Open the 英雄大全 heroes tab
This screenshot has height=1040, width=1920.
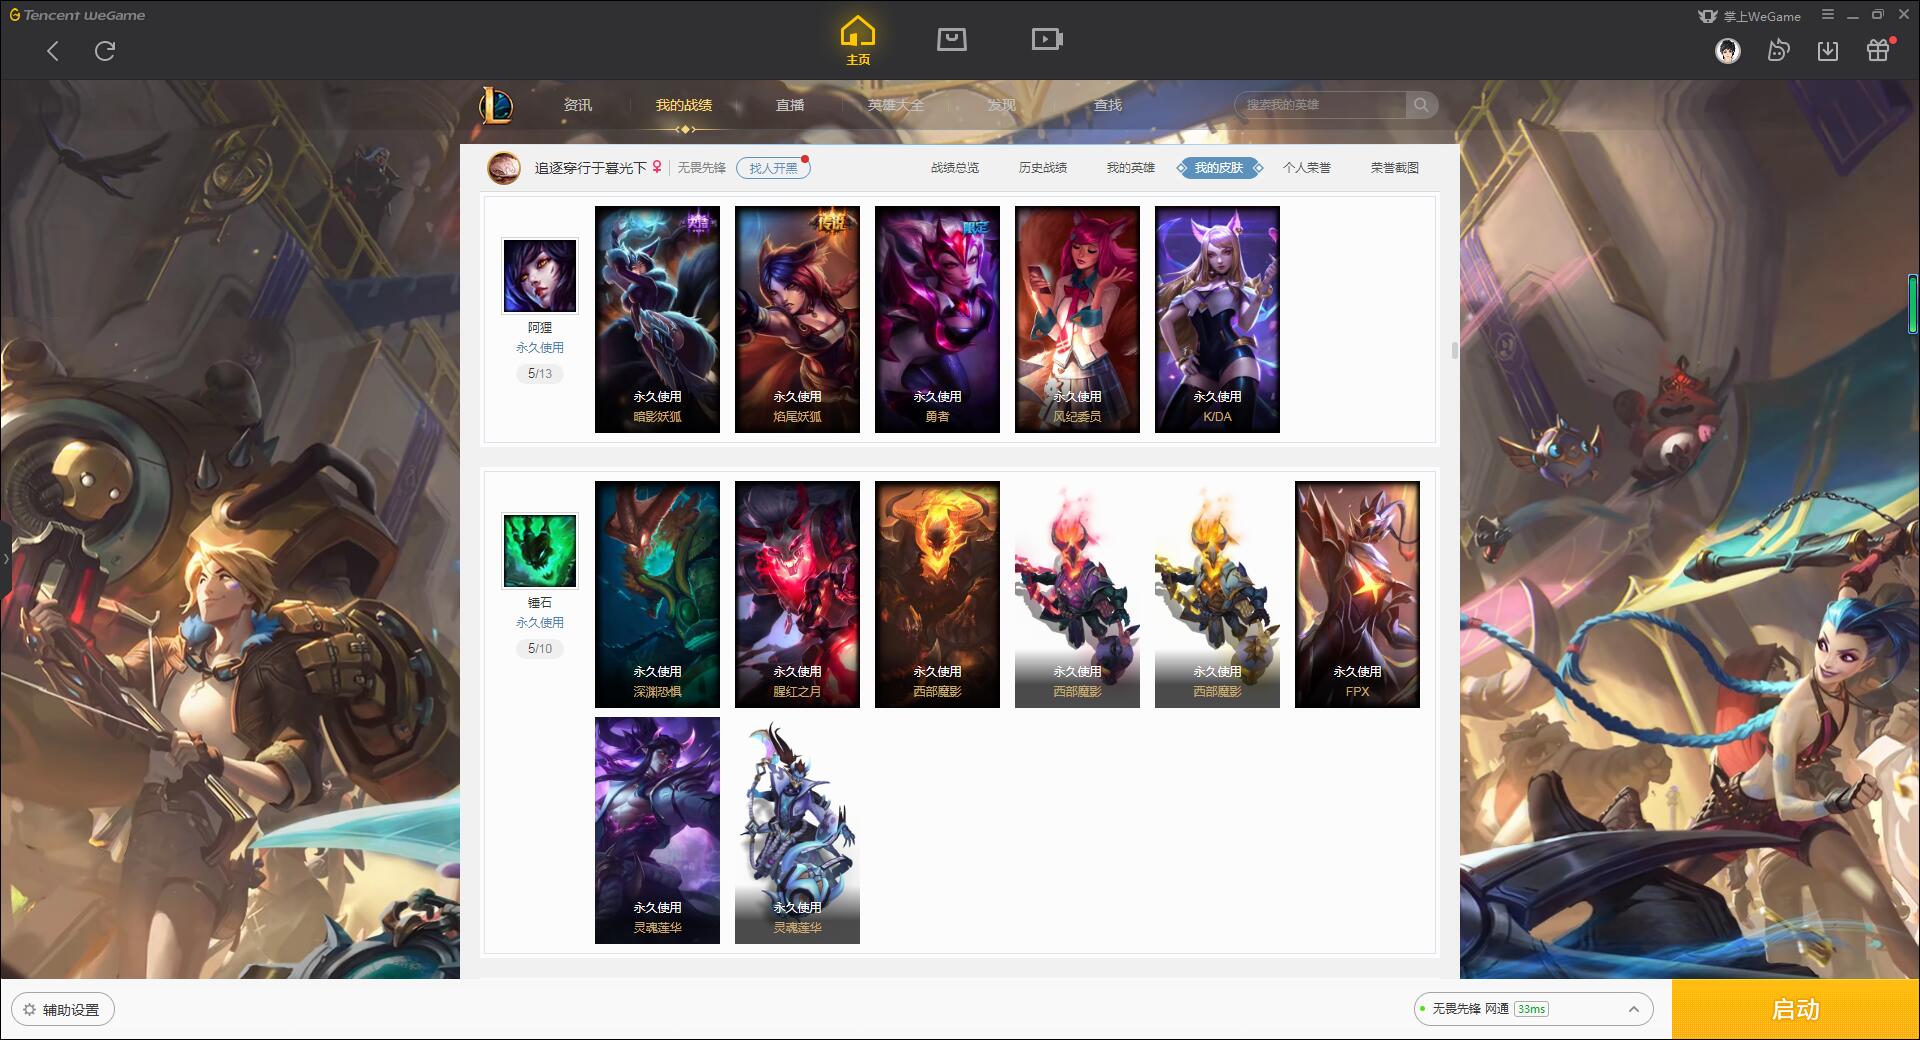896,105
